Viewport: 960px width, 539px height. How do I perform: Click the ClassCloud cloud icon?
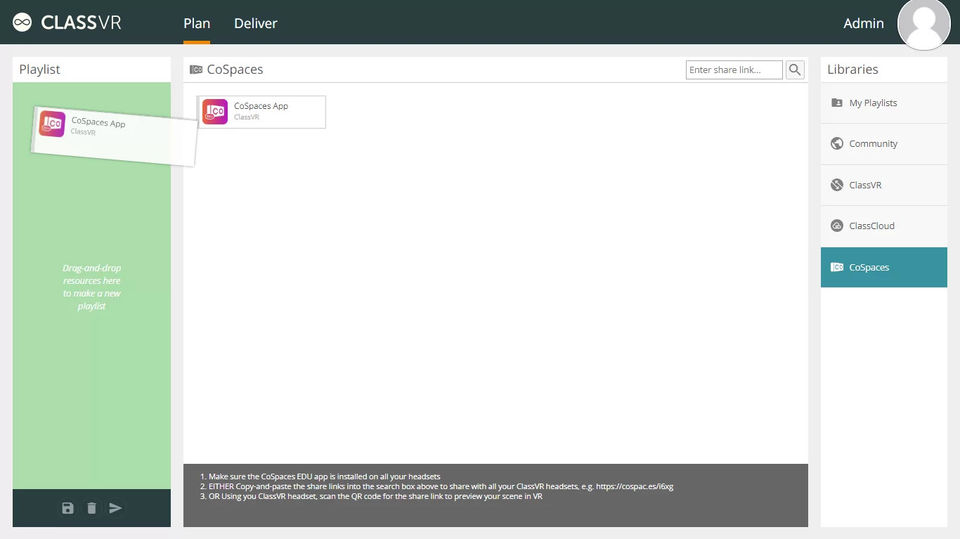coord(836,225)
